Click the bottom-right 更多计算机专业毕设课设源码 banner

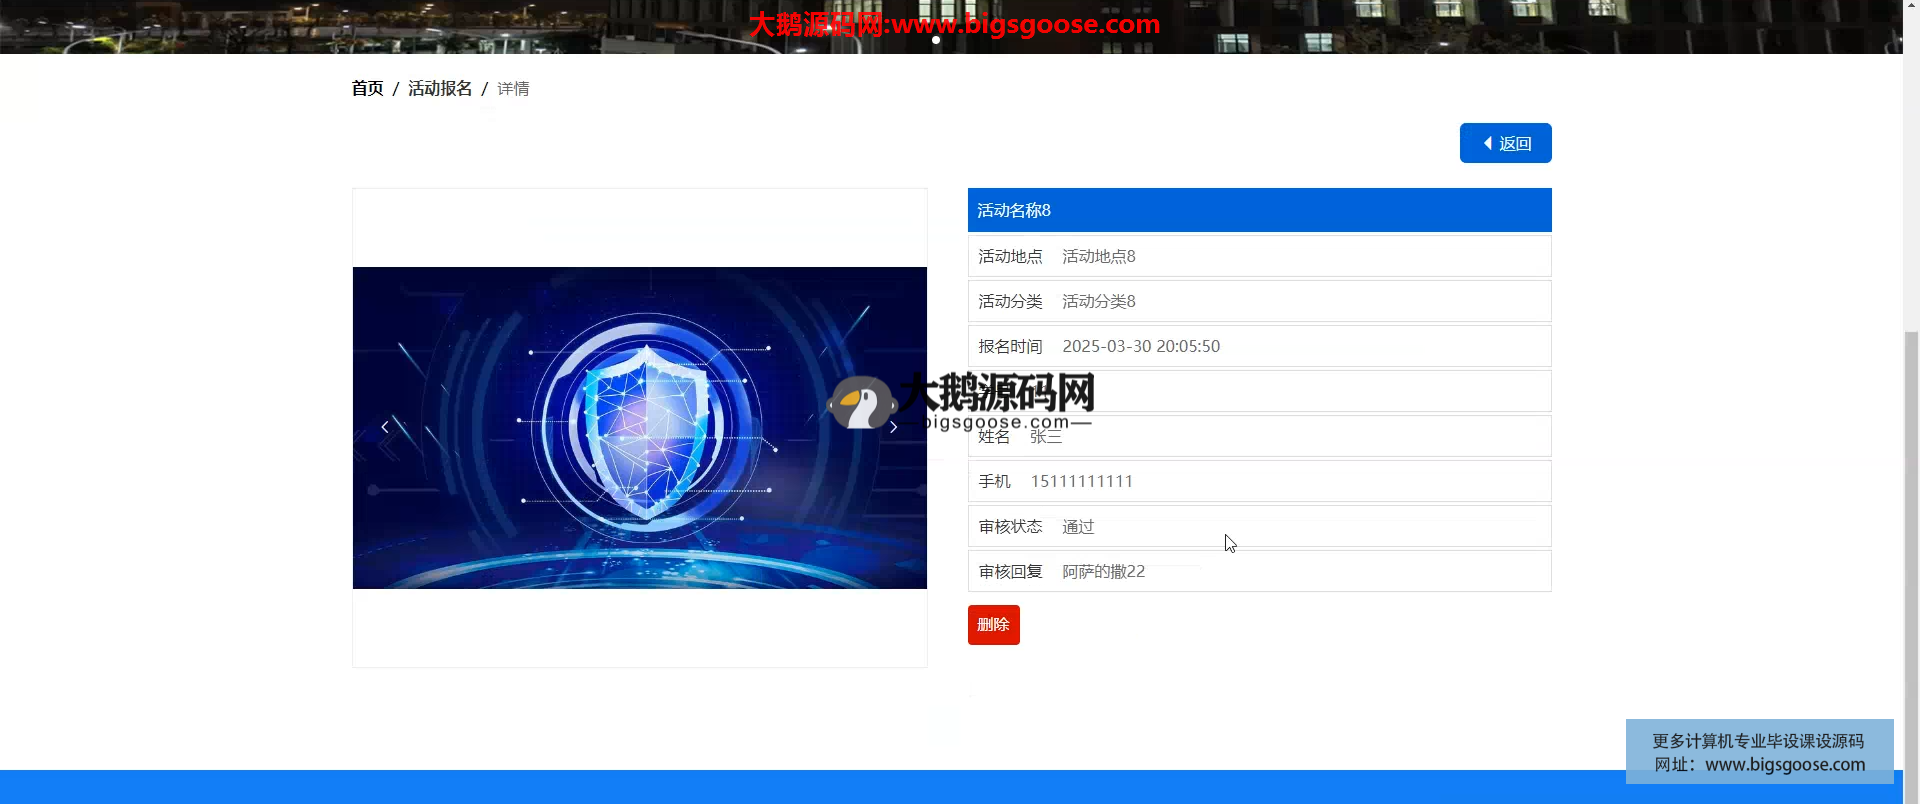(1759, 752)
